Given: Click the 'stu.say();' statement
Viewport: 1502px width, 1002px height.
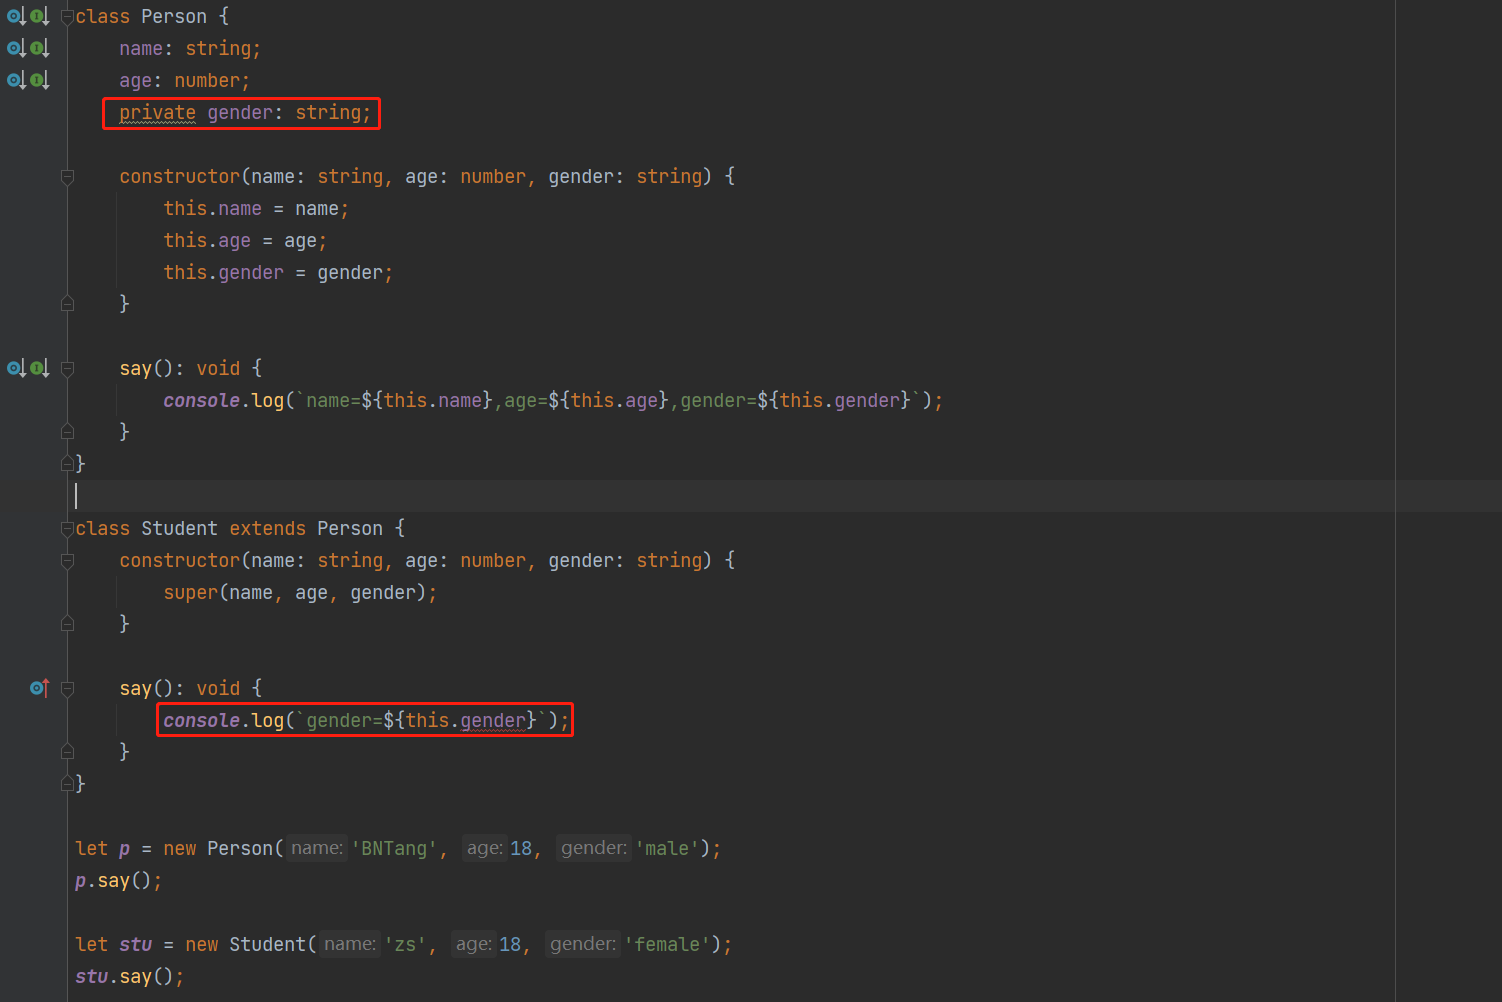Looking at the screenshot, I should pyautogui.click(x=129, y=977).
